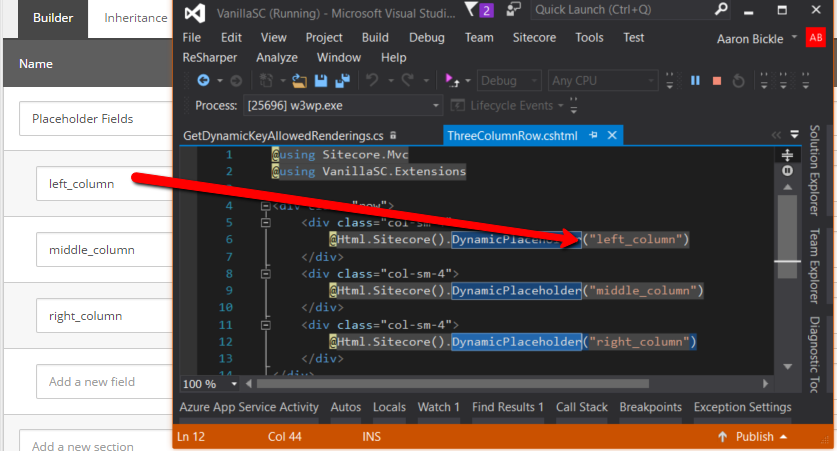The height and width of the screenshot is (451, 837).
Task: Click the Show Next Statement icon
Action: point(452,81)
